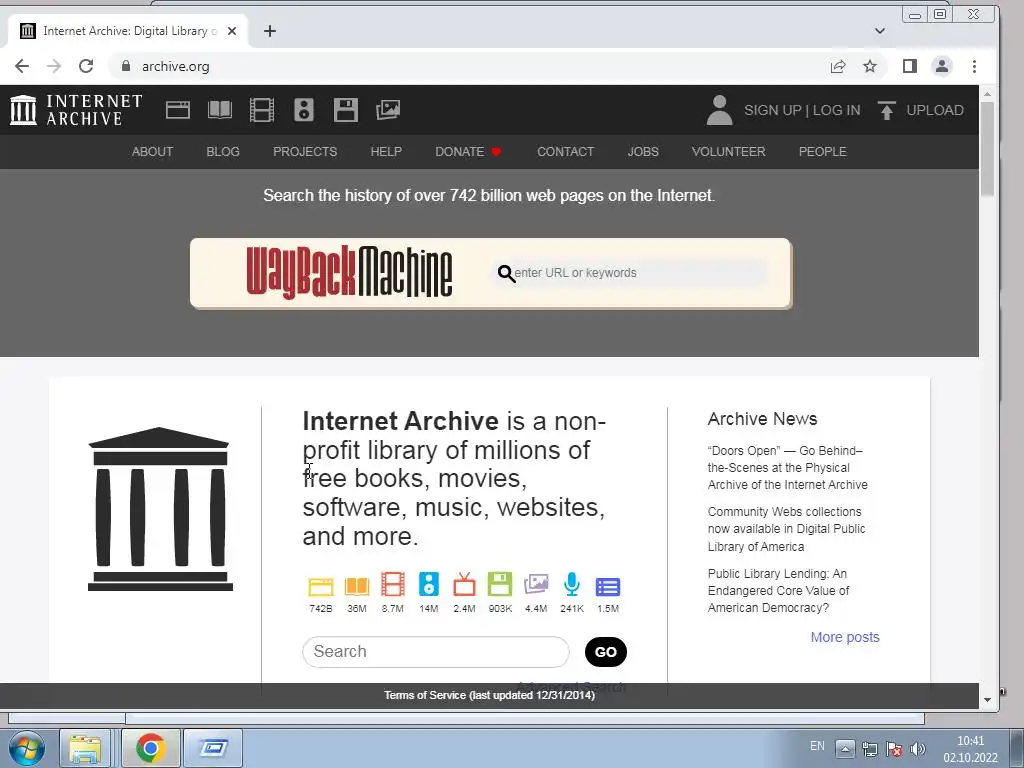Screen dimensions: 1024x768
Task: Open the tab search chevron dropdown
Action: [880, 31]
